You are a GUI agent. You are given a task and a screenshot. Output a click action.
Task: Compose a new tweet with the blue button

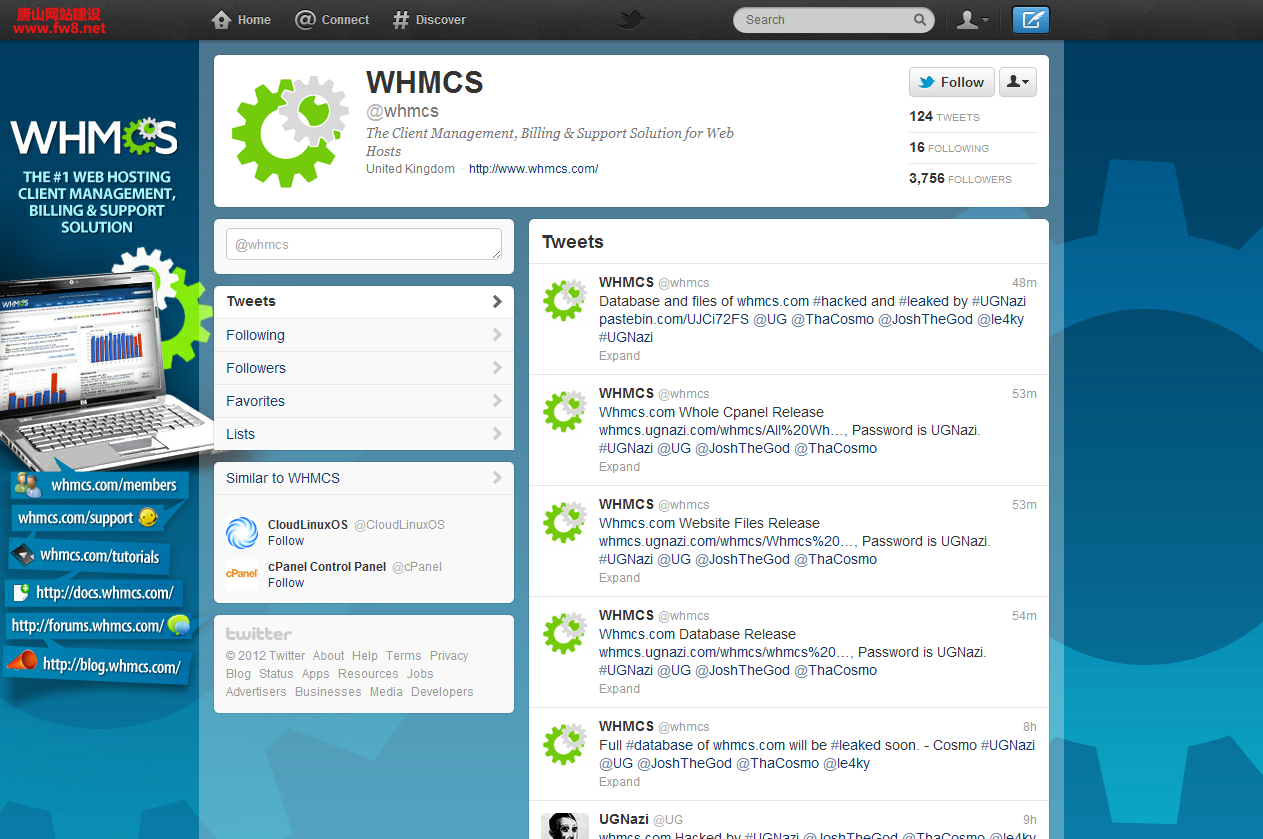click(x=1031, y=20)
